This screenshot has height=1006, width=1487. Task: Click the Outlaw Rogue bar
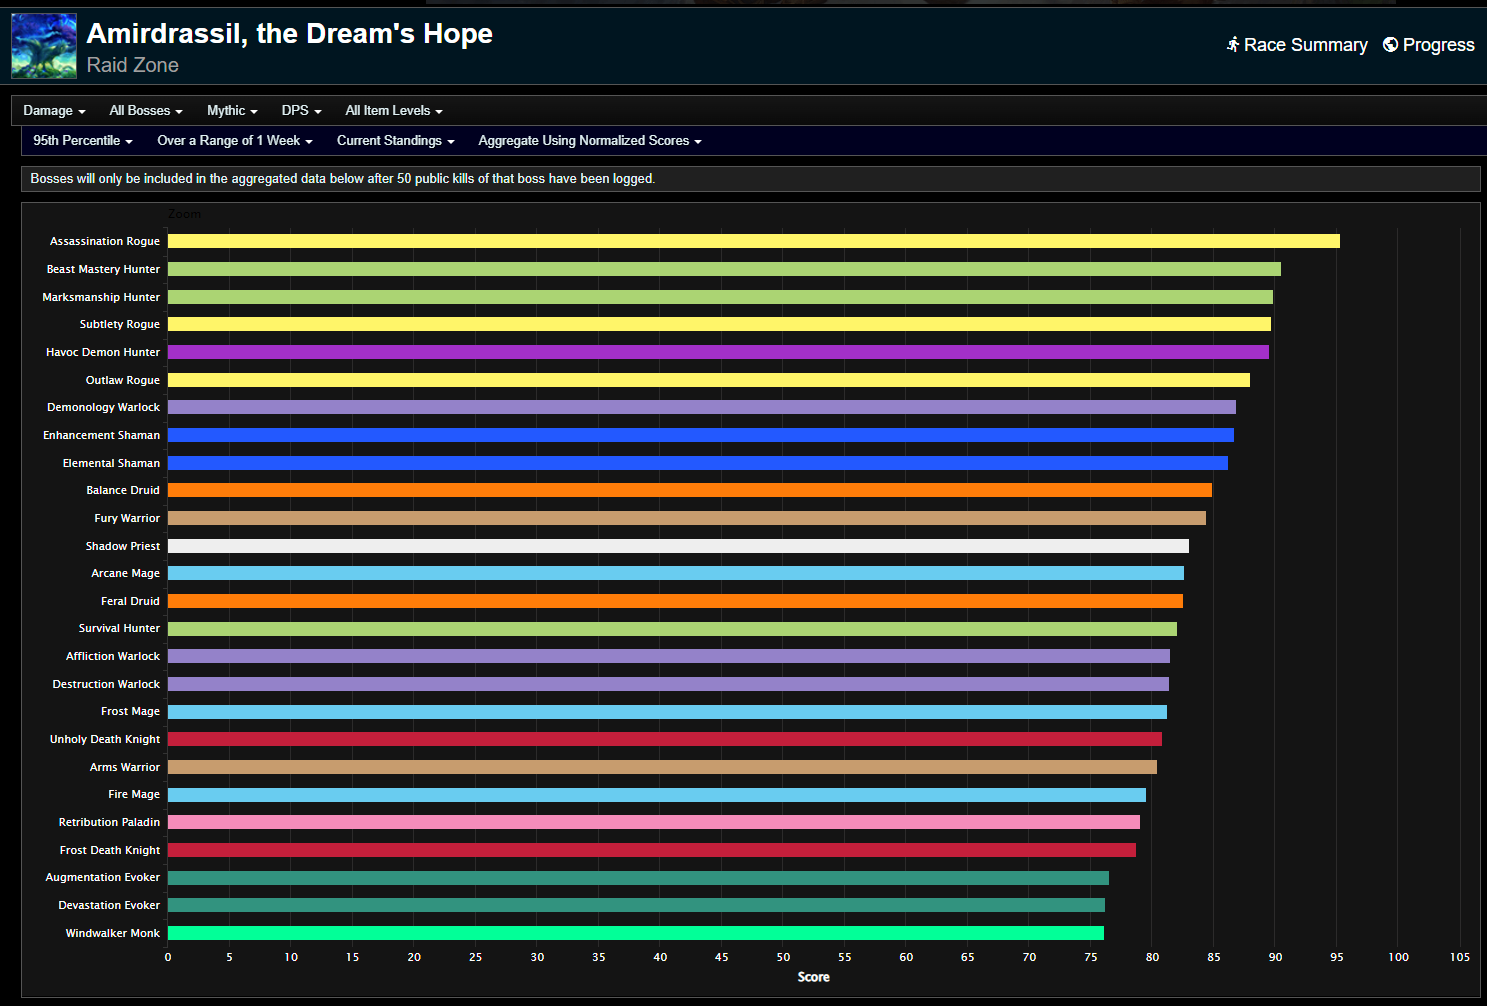tap(709, 380)
